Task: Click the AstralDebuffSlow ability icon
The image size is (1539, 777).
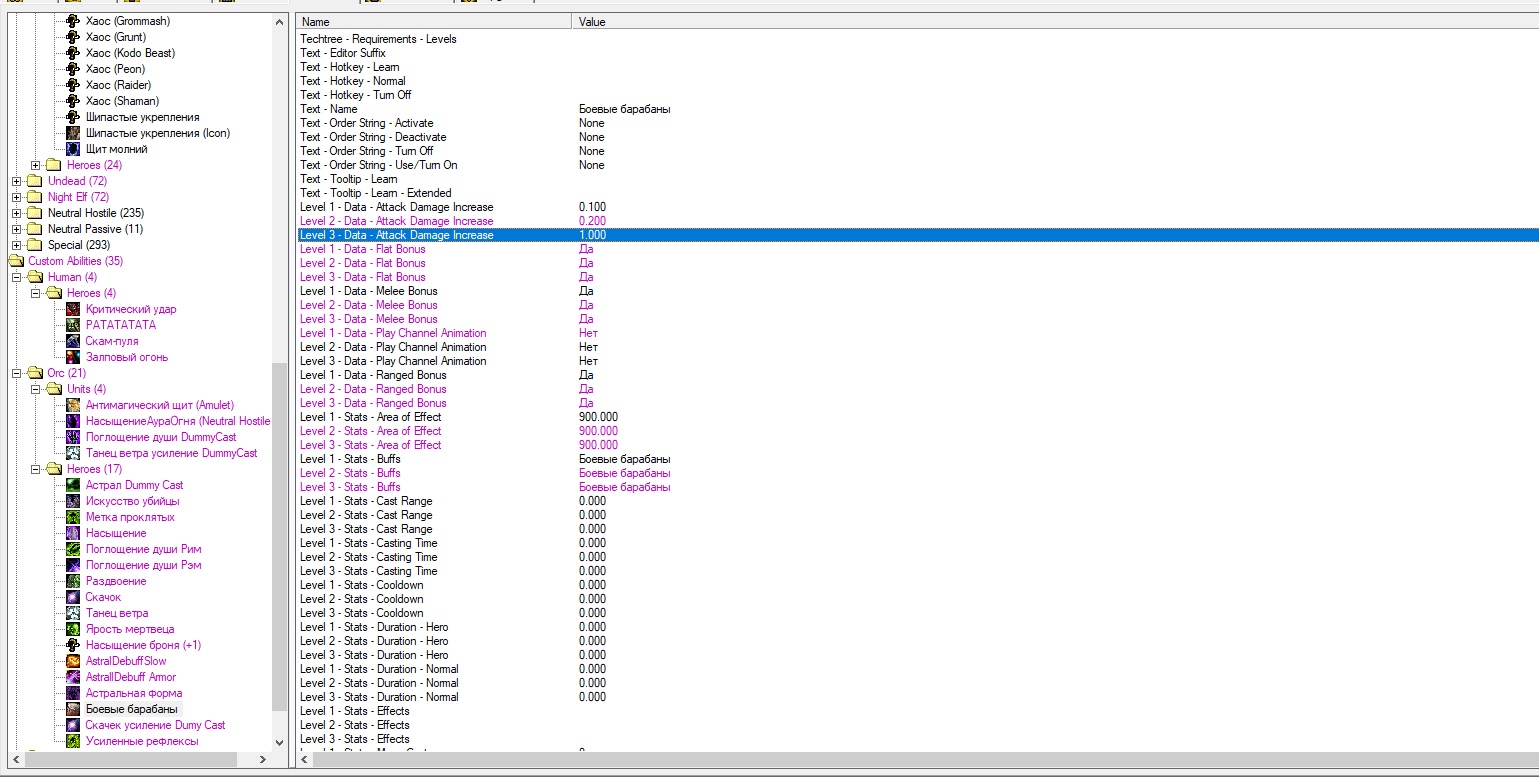Action: (73, 661)
